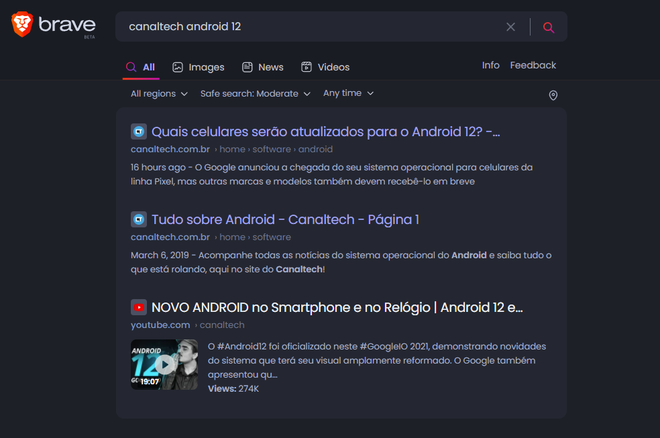Viewport: 660px width, 438px height.
Task: Open the Info link
Action: click(x=491, y=65)
